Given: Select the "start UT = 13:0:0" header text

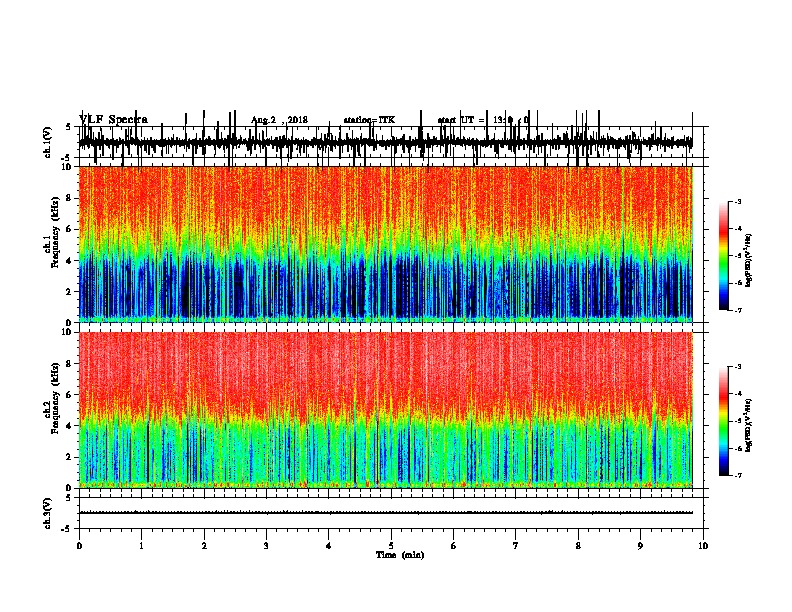Looking at the screenshot, I should click(484, 120).
